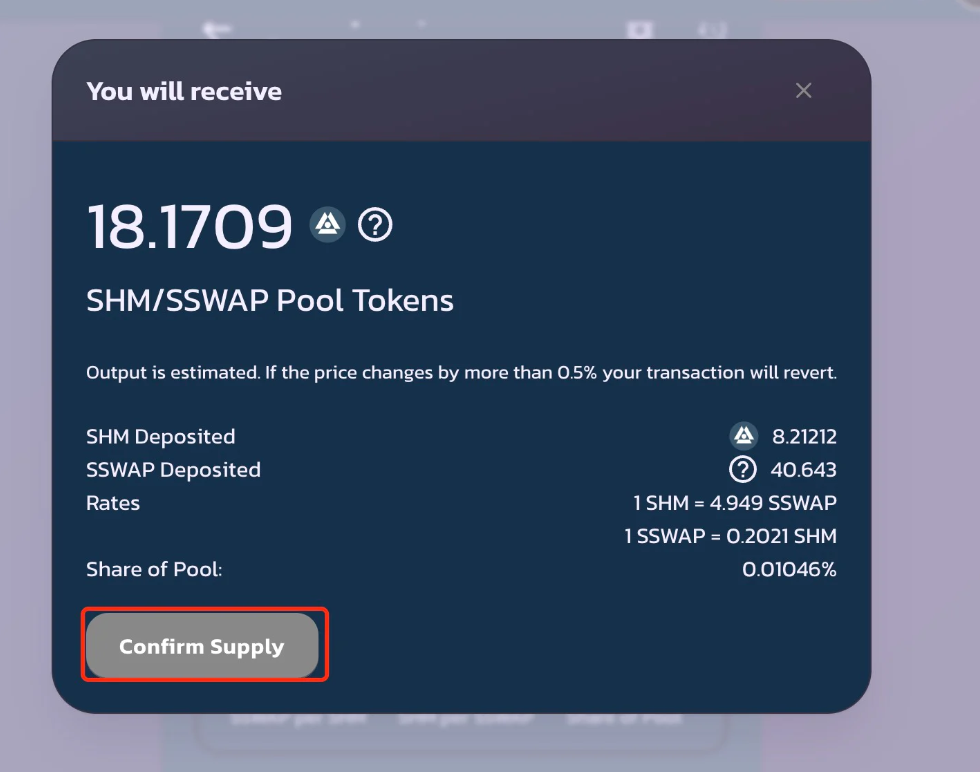
Task: Close the You will receive dialog
Action: 803,91
